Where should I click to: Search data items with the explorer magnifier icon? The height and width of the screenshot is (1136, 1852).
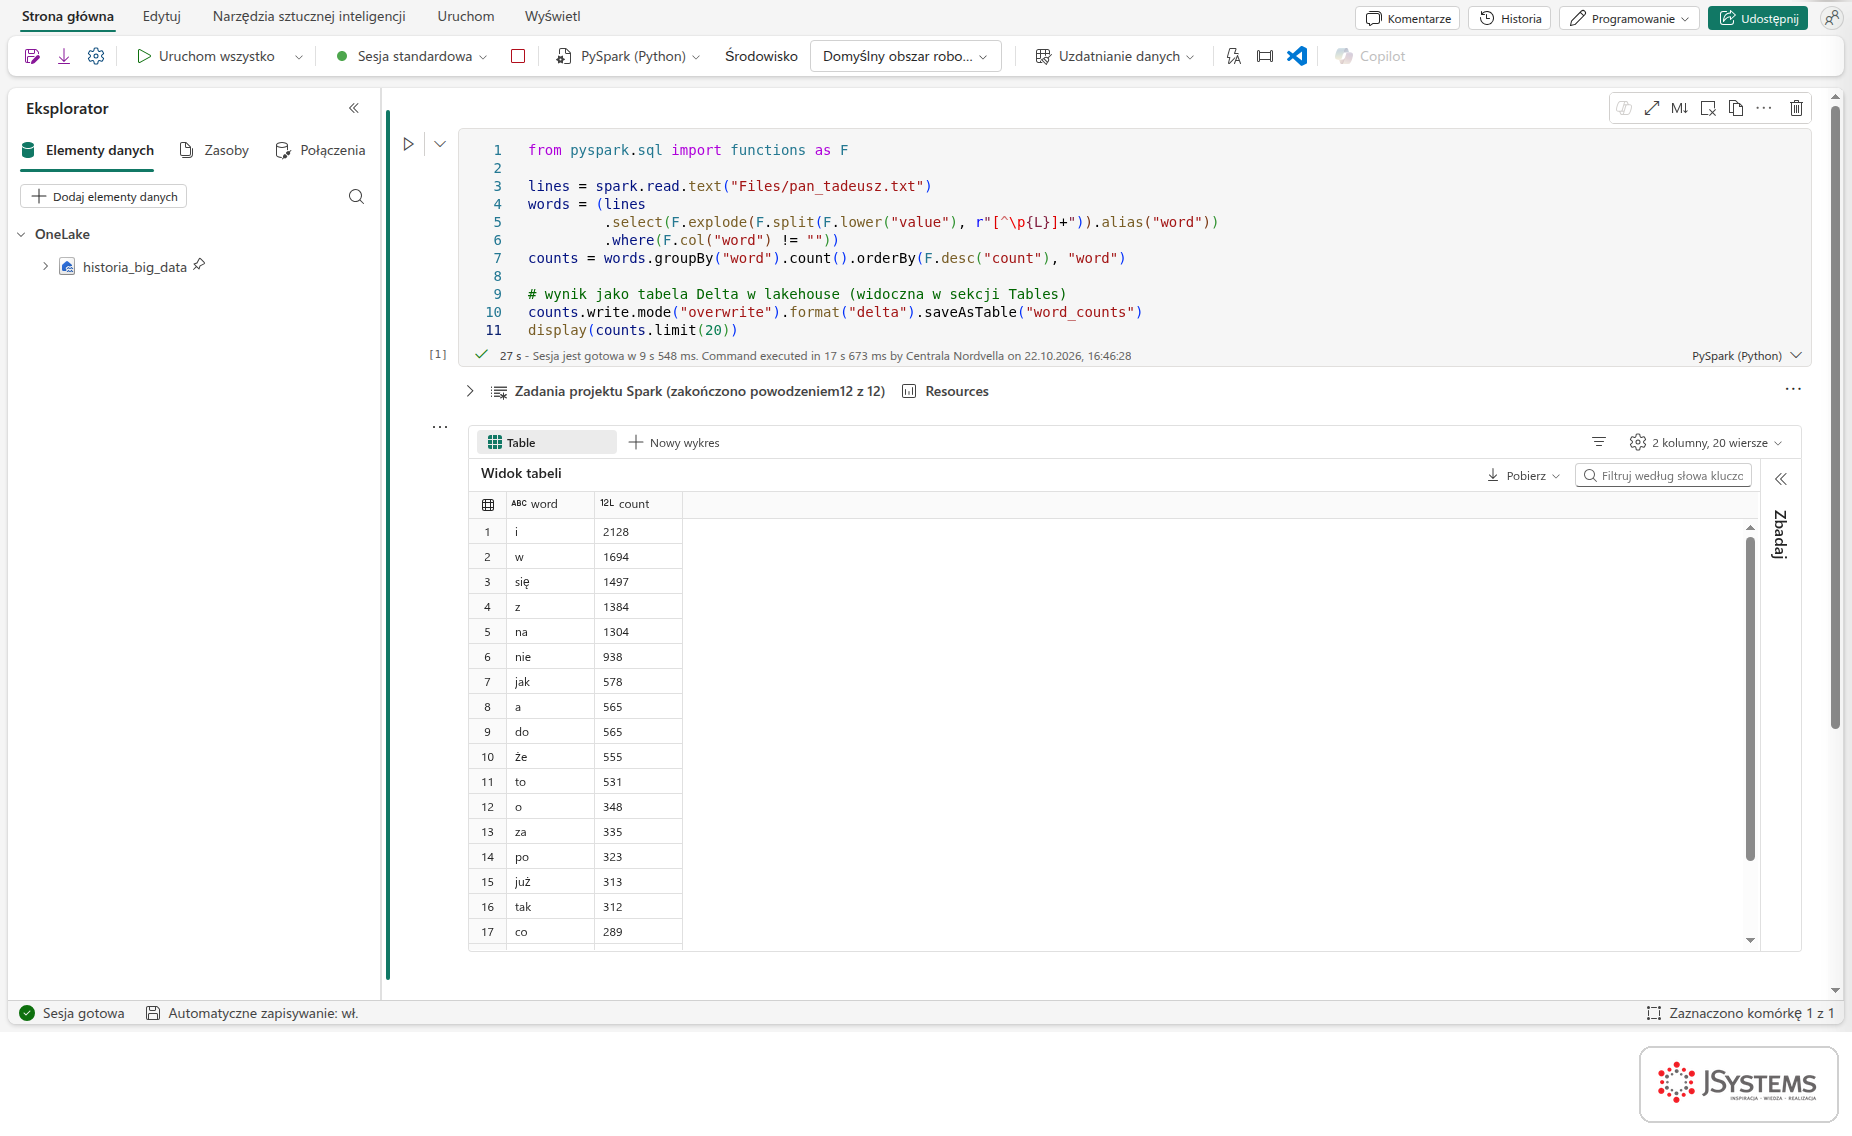tap(356, 196)
